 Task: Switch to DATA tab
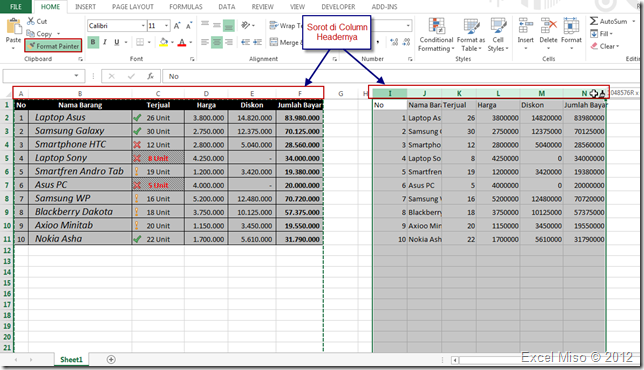[227, 7]
